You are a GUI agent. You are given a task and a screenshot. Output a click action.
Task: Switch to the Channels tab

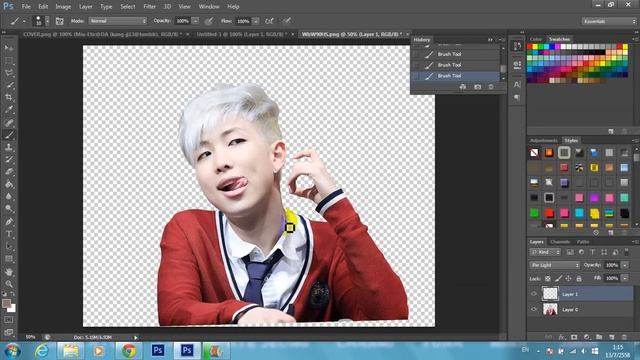point(560,242)
